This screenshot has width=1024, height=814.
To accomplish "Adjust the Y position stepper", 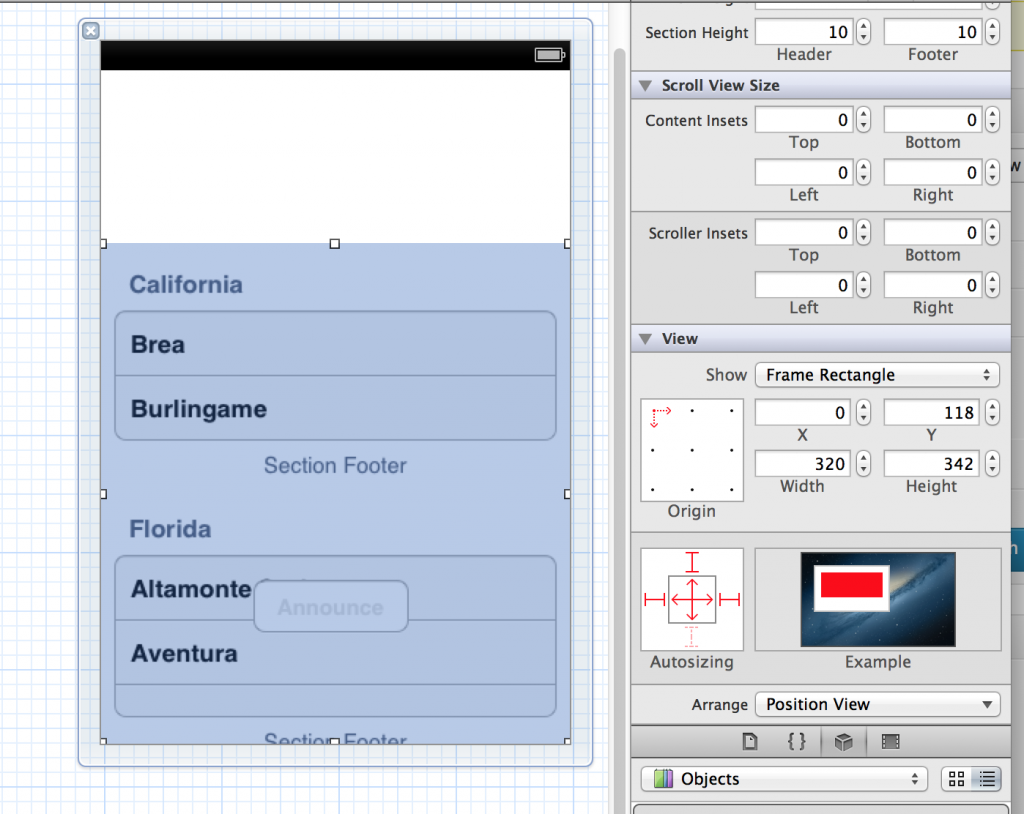I will point(993,412).
